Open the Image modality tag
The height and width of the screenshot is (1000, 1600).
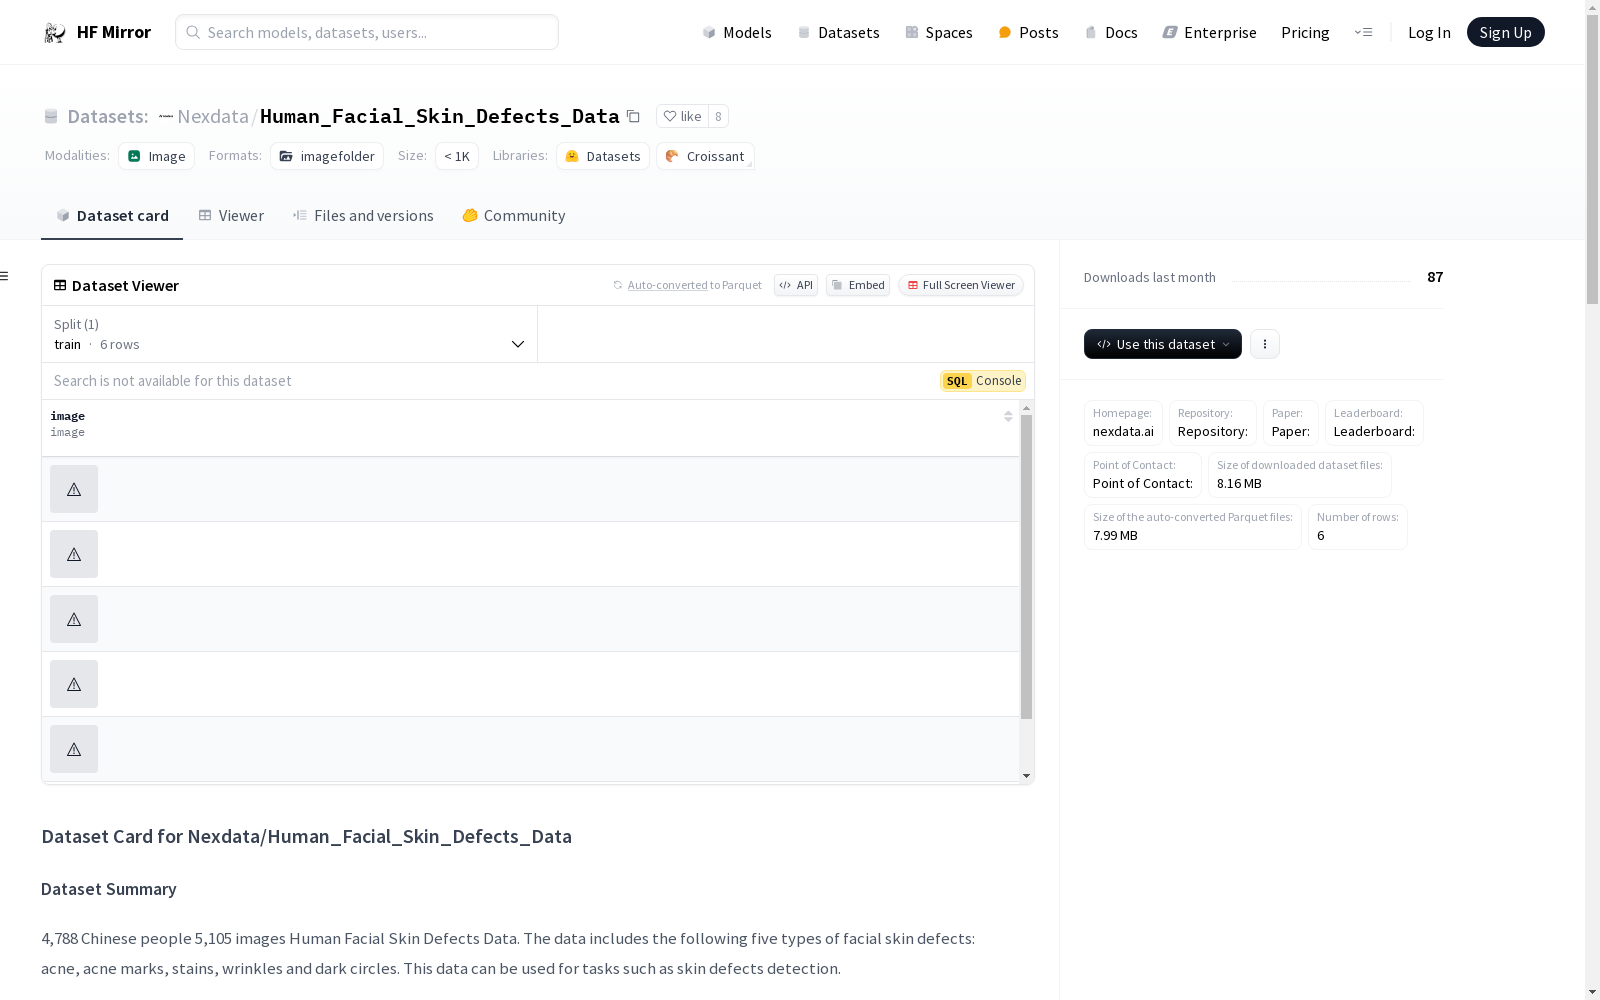pos(157,156)
